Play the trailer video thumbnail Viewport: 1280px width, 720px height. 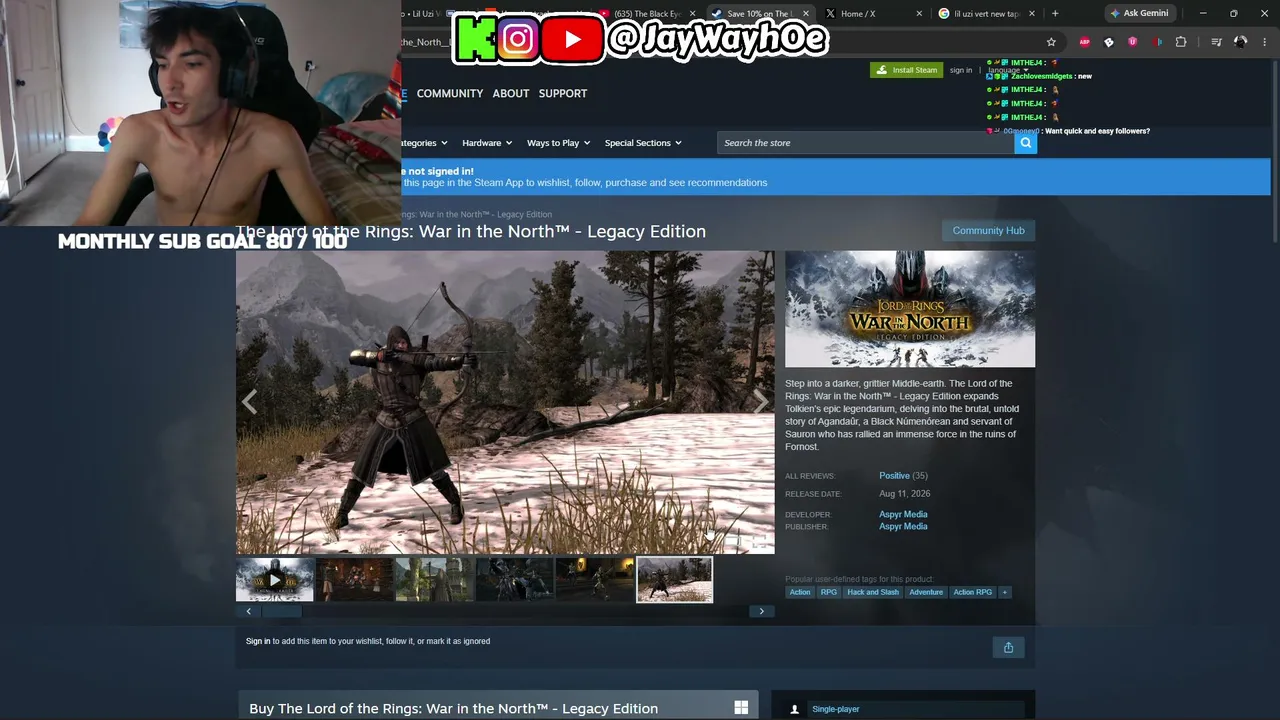point(275,580)
